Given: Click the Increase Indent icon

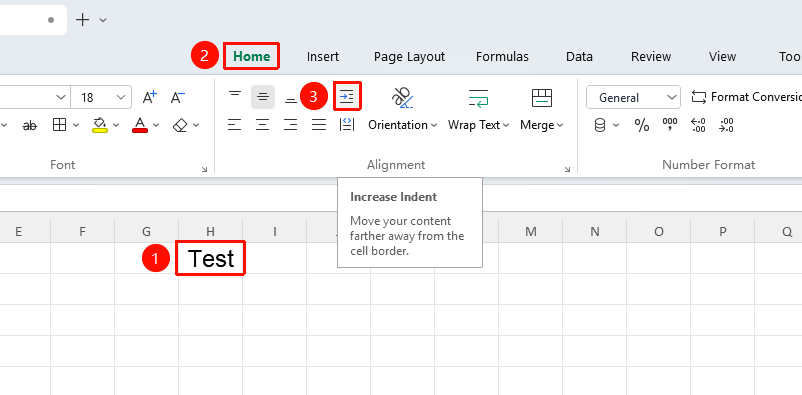Looking at the screenshot, I should [x=347, y=96].
